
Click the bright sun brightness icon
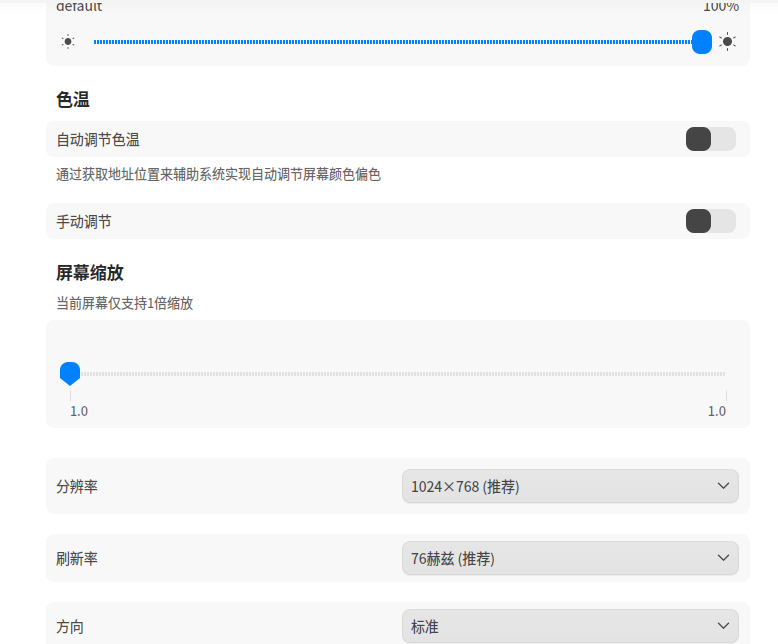(x=727, y=42)
